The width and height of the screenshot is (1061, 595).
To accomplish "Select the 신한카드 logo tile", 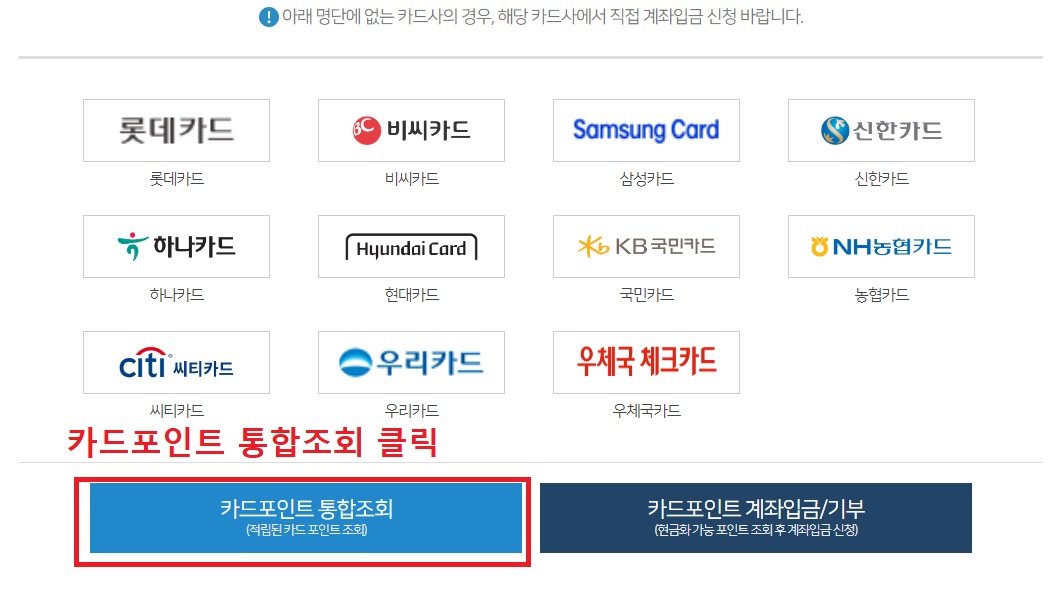I will [x=881, y=131].
